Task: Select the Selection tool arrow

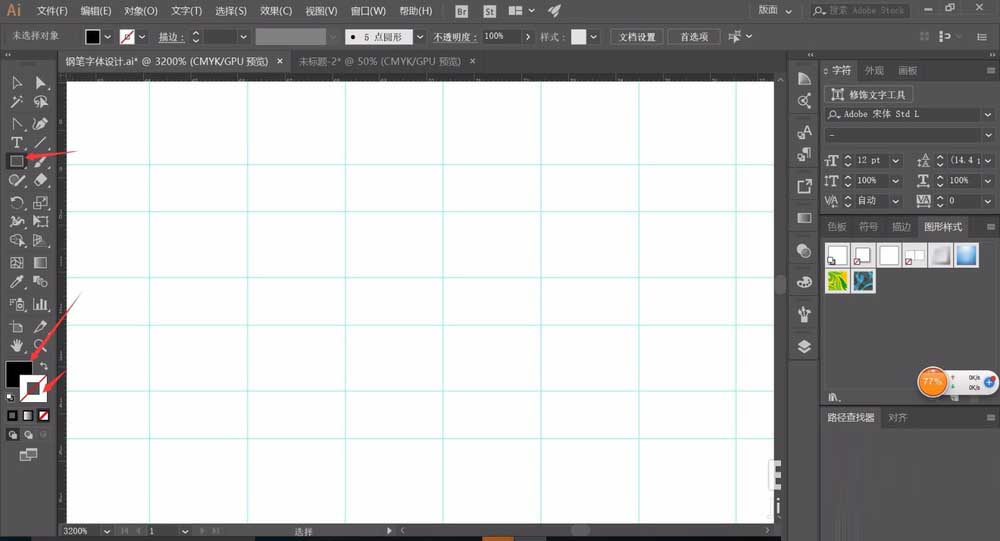Action: pyautogui.click(x=17, y=83)
